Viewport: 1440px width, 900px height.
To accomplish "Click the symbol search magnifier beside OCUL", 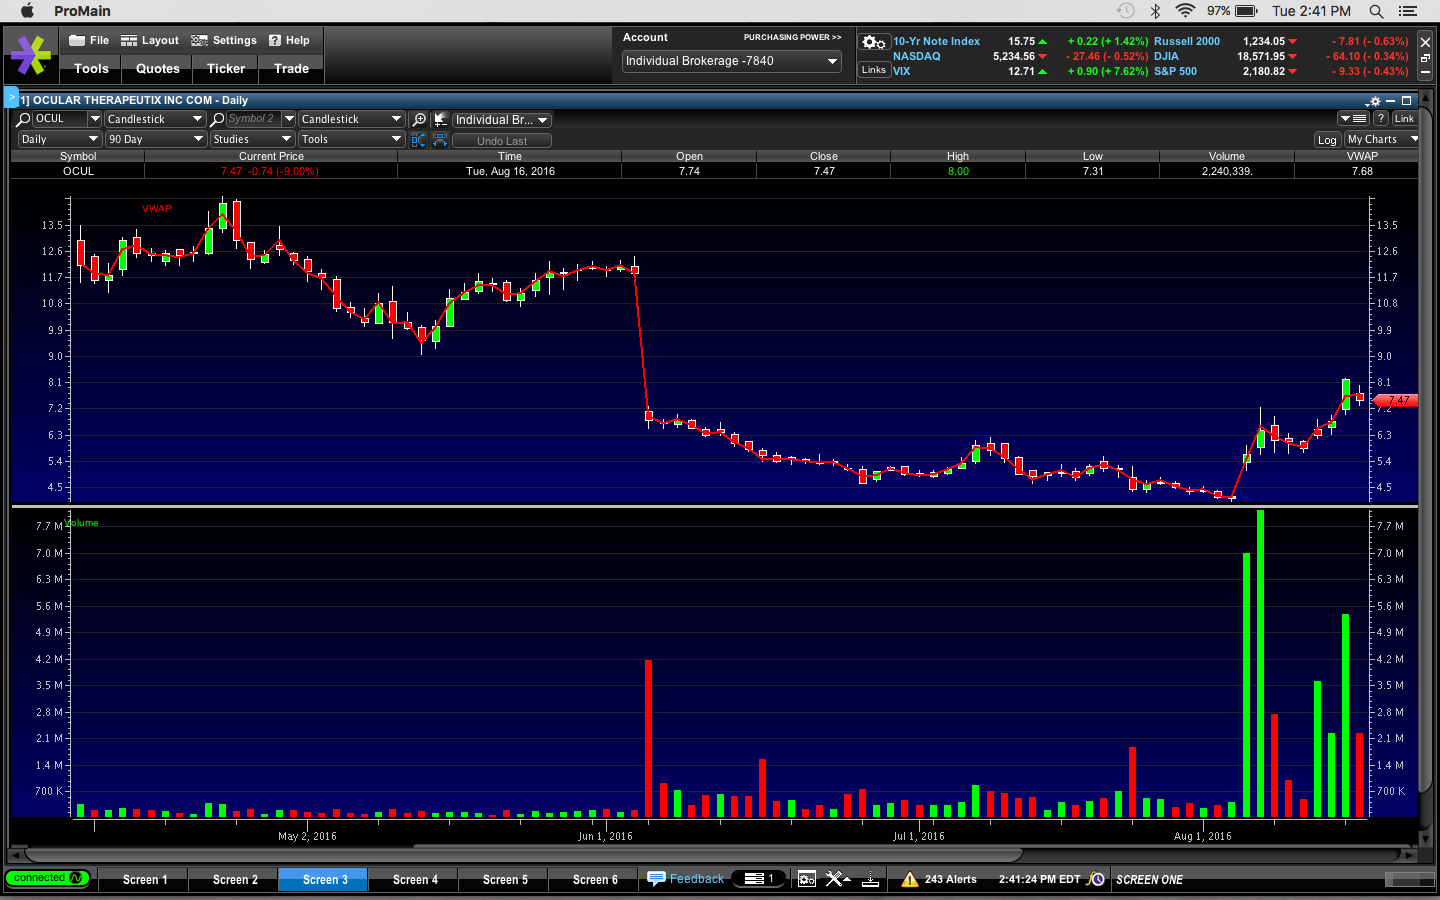I will pos(24,119).
